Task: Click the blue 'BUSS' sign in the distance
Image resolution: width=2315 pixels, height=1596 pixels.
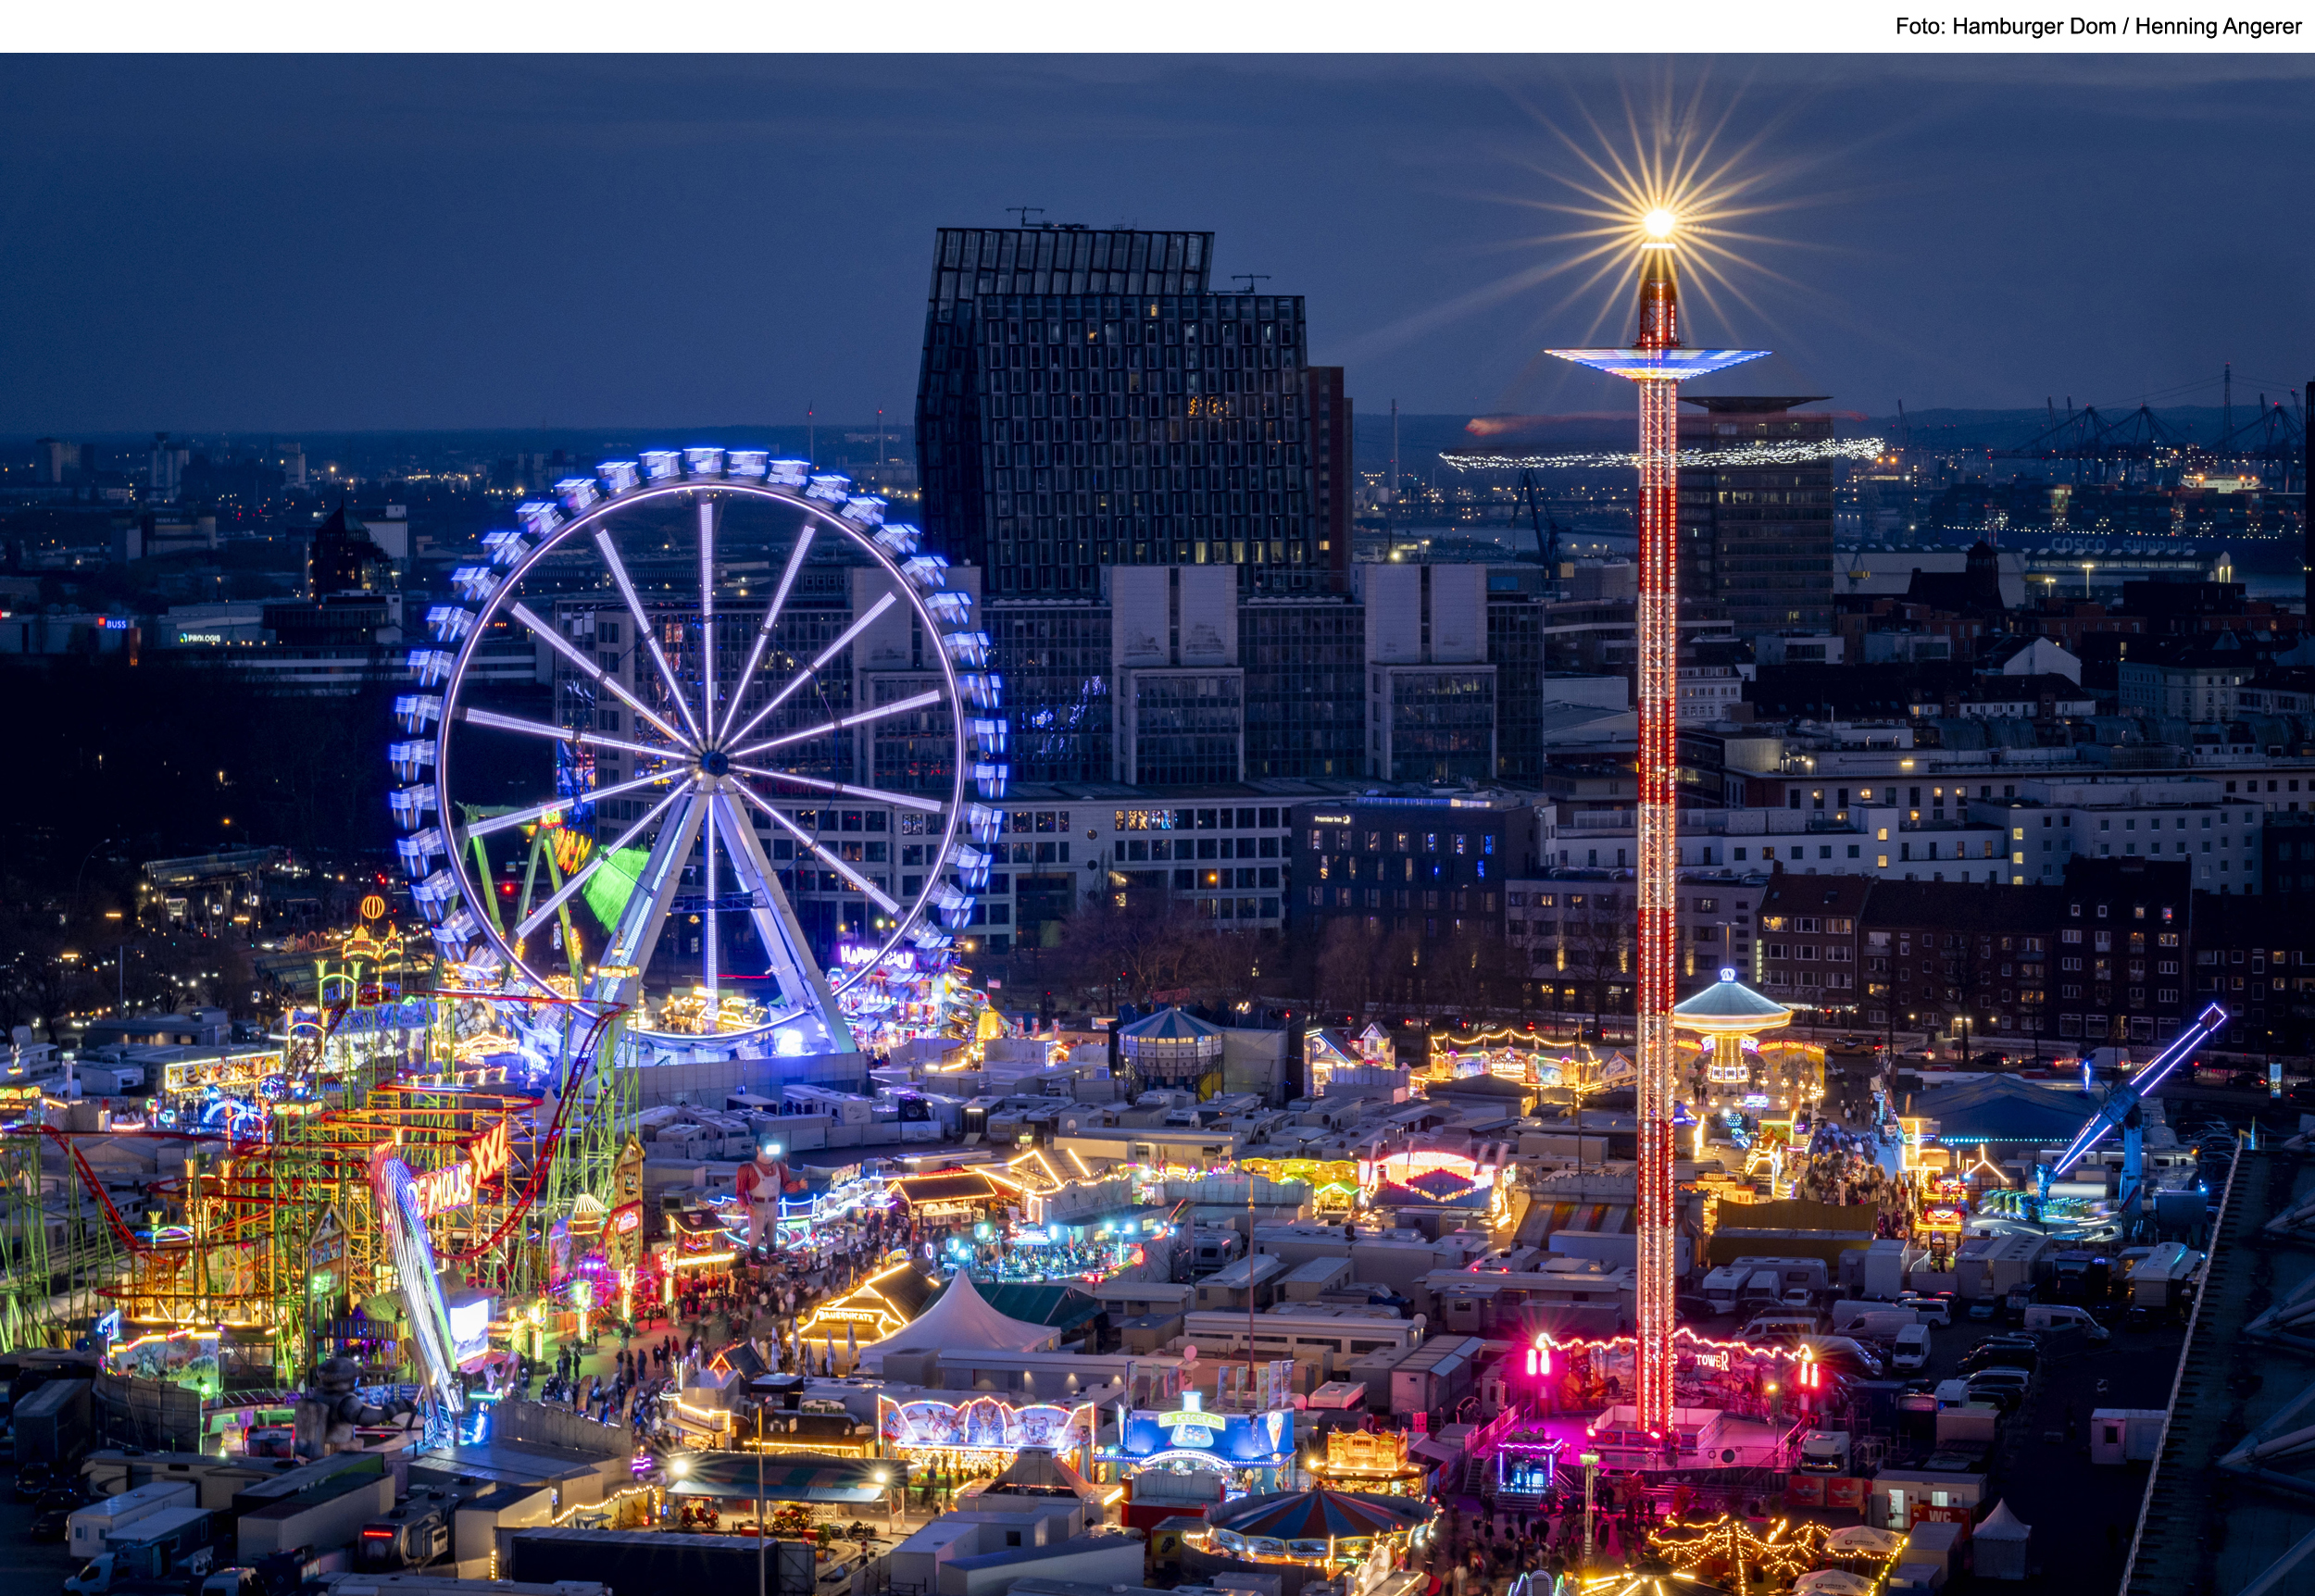Action: click(116, 624)
